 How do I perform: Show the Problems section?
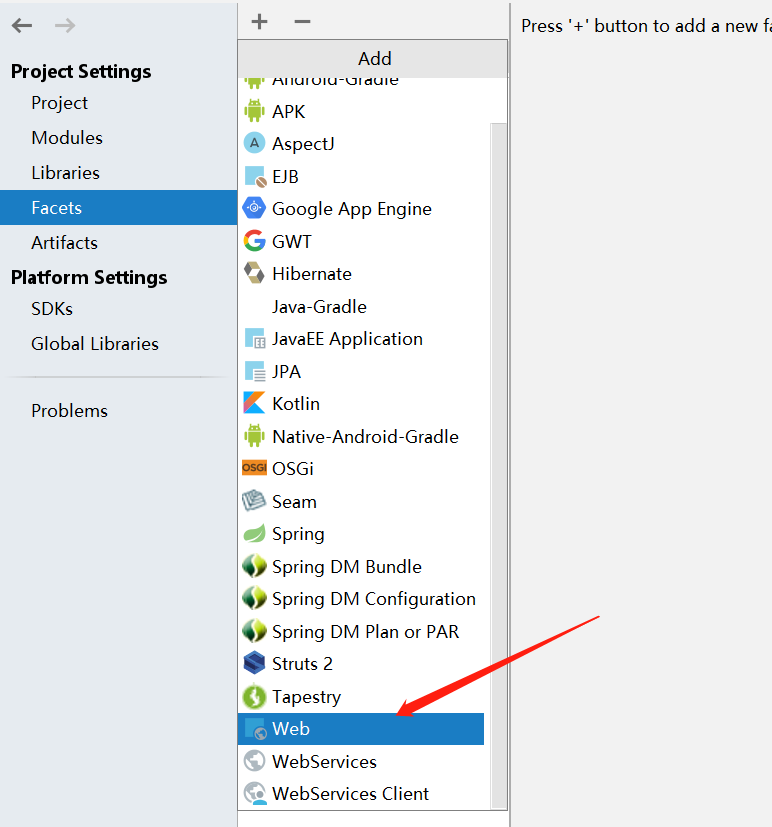pos(69,411)
